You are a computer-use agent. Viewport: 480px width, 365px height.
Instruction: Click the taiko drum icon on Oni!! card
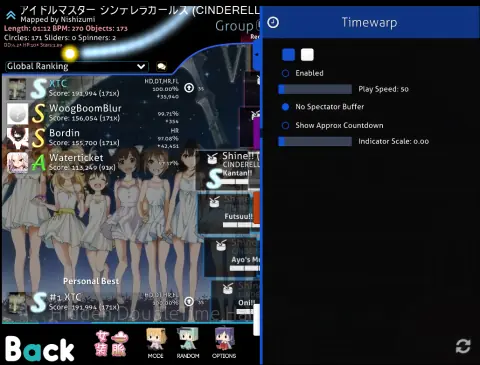tap(228, 289)
